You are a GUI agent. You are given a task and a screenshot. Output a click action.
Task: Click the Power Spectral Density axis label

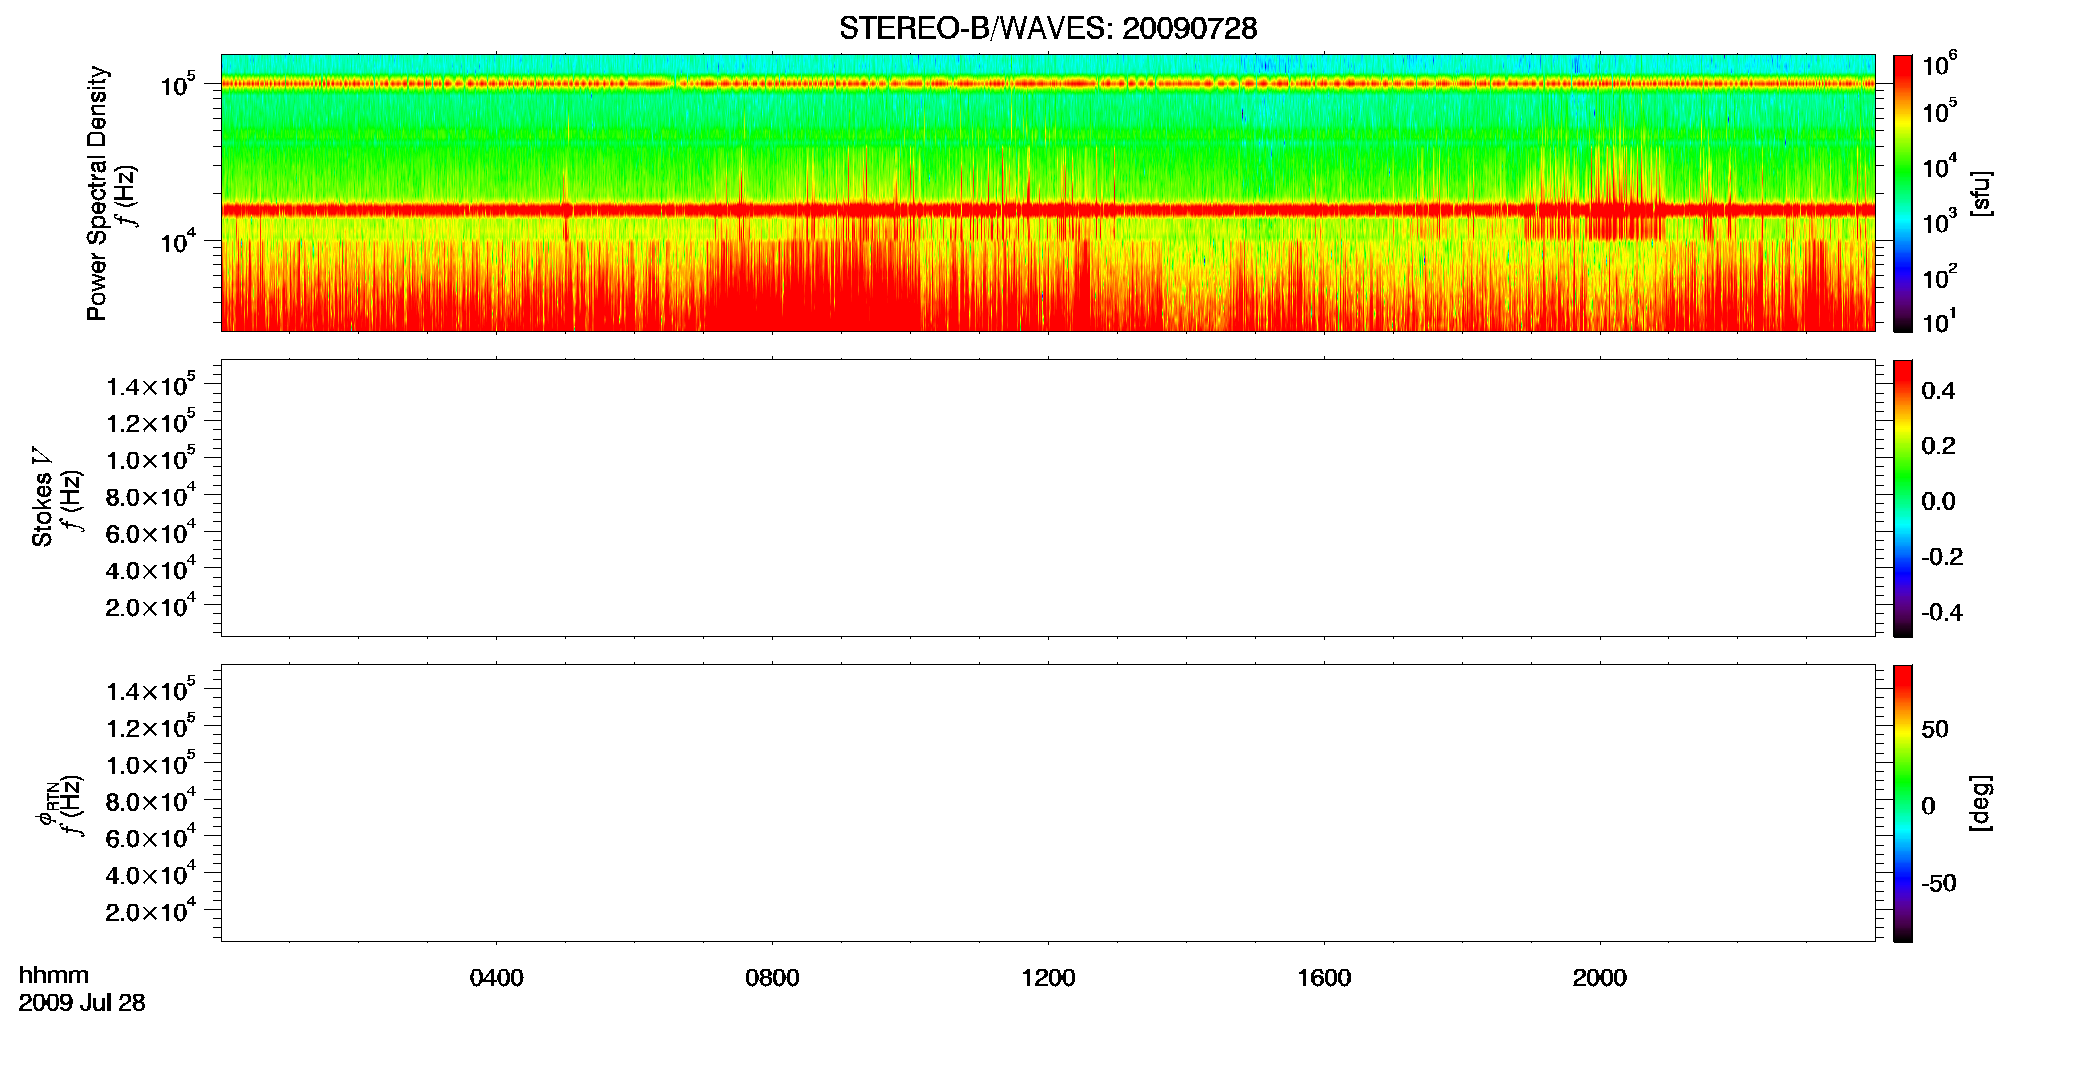97,193
